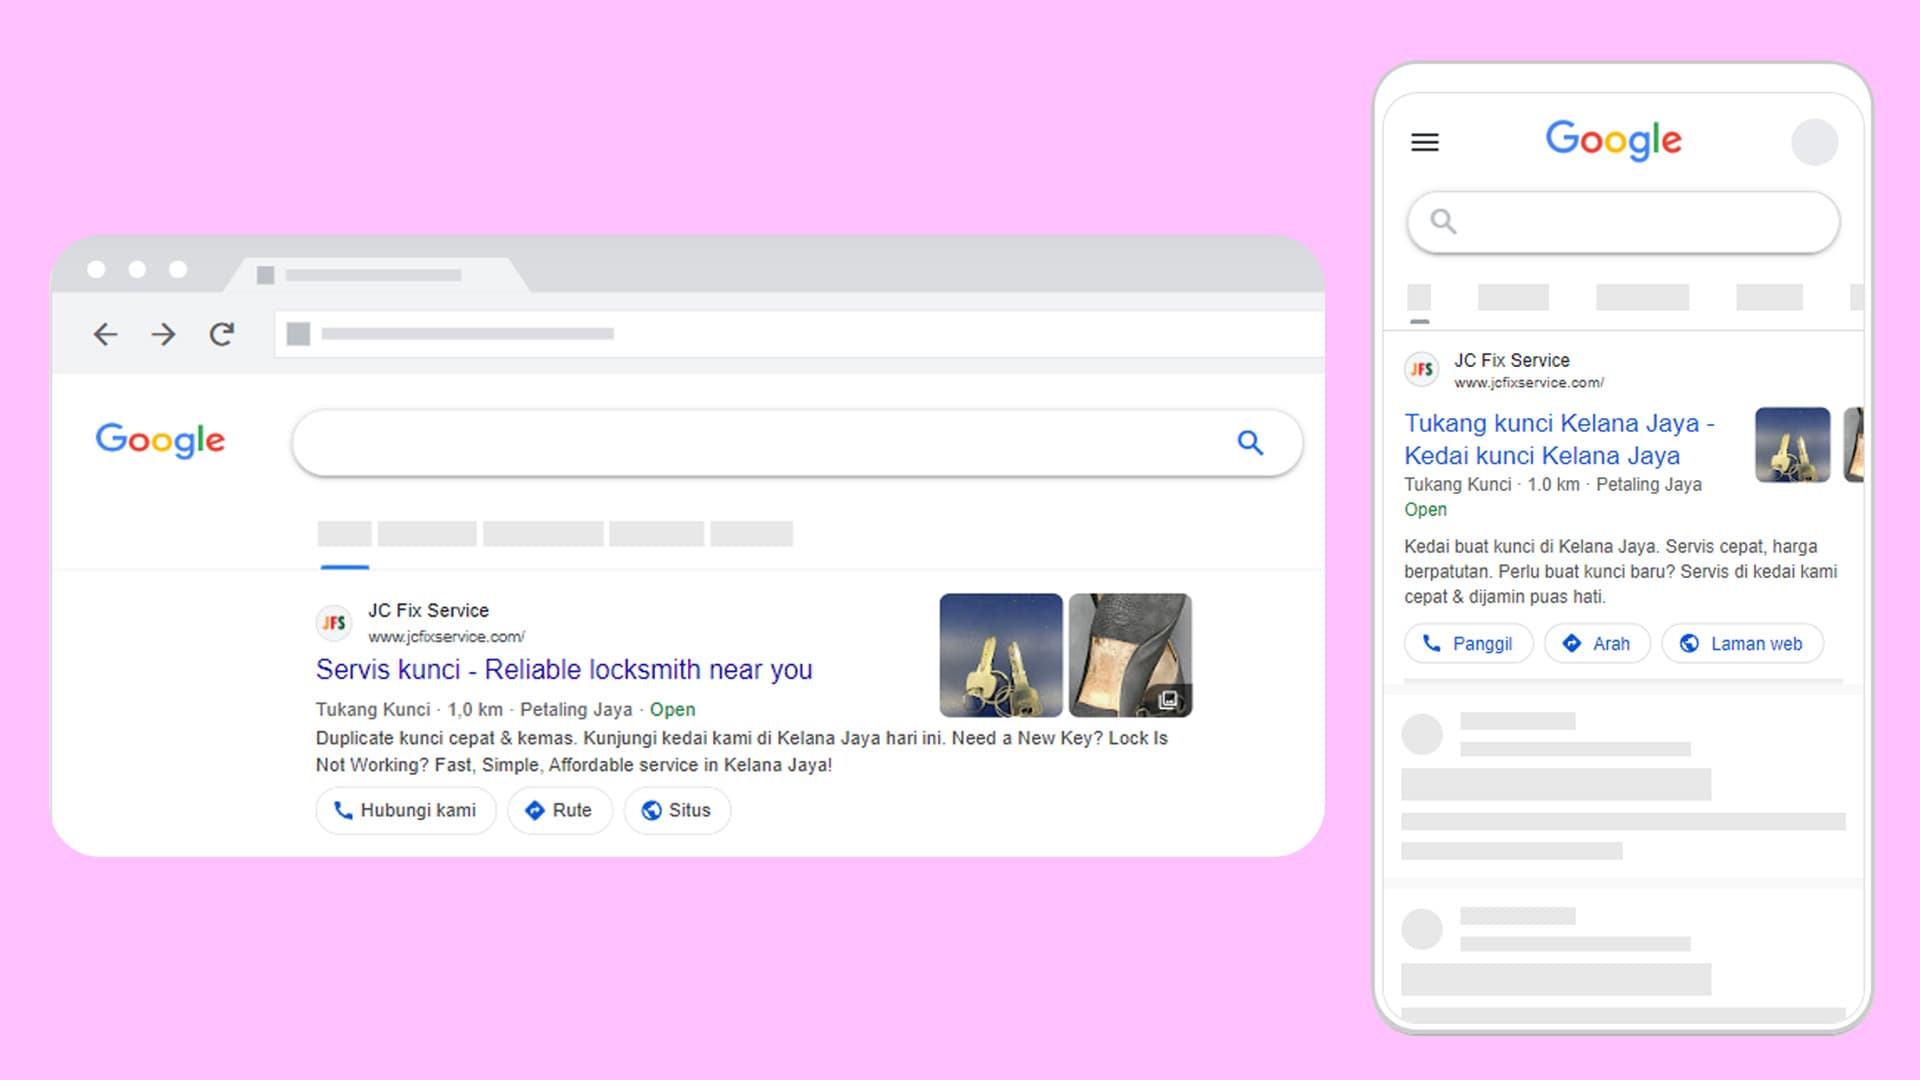Tap the Arah directions button
1920x1080 pixels.
point(1597,644)
